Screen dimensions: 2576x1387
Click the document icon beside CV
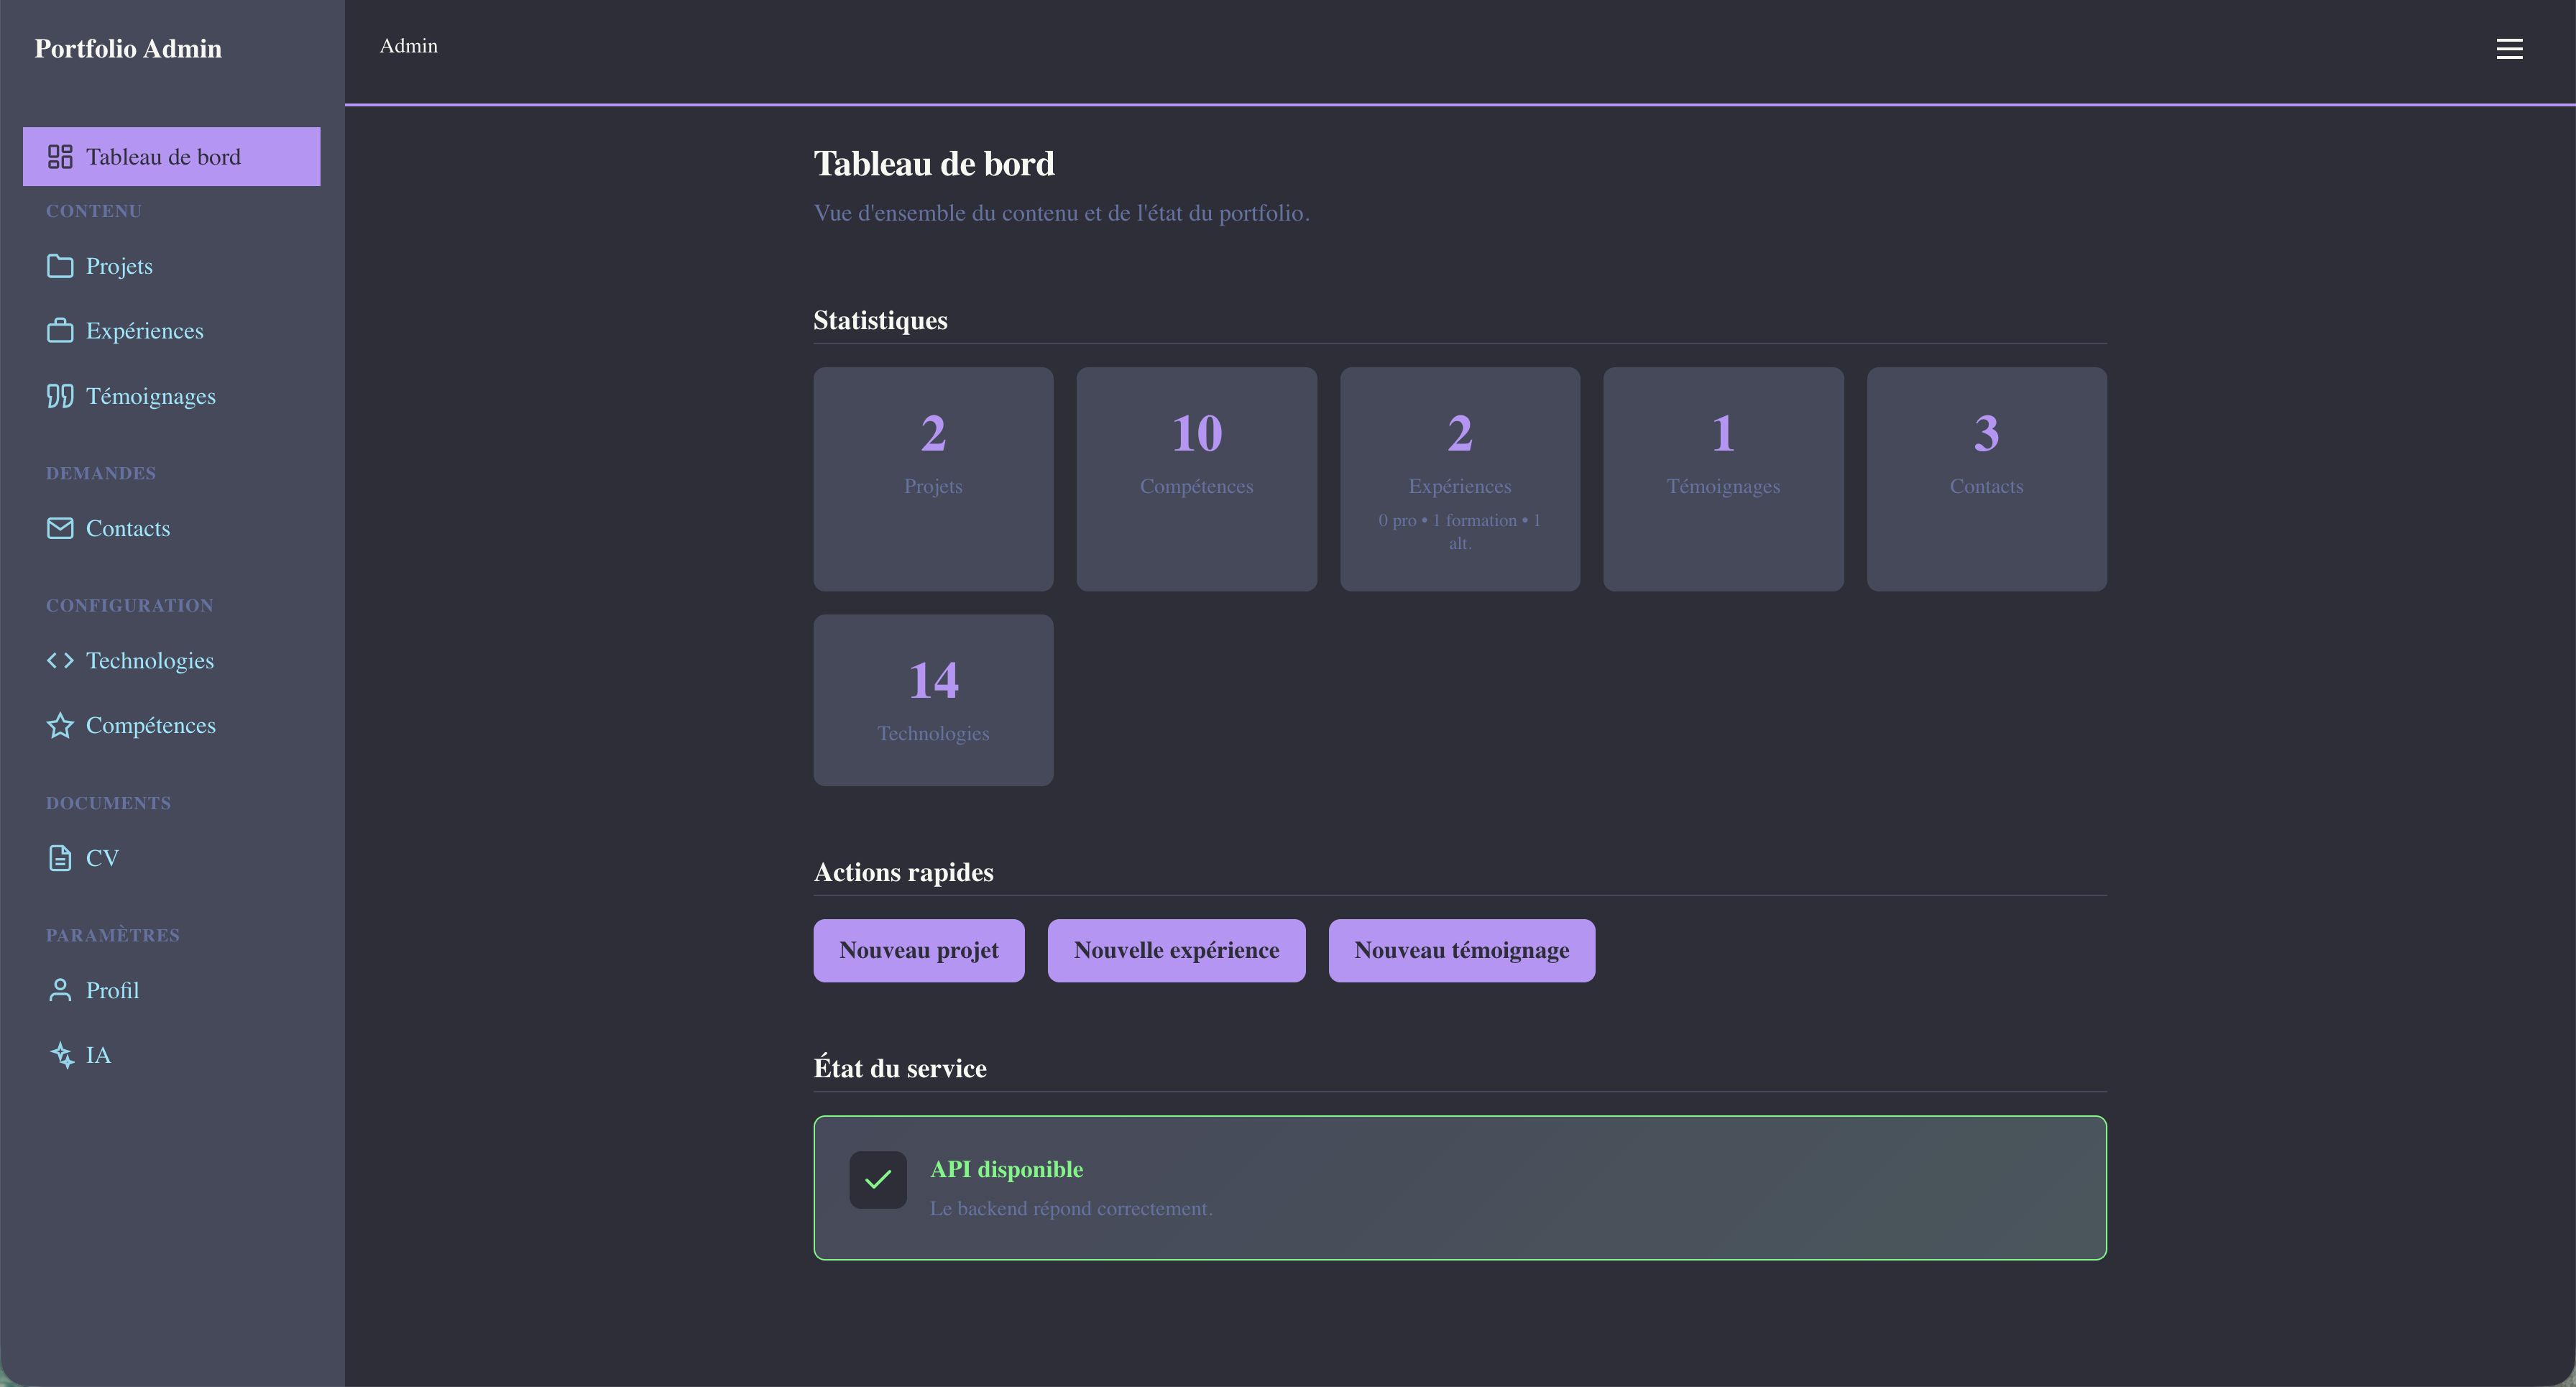point(60,858)
